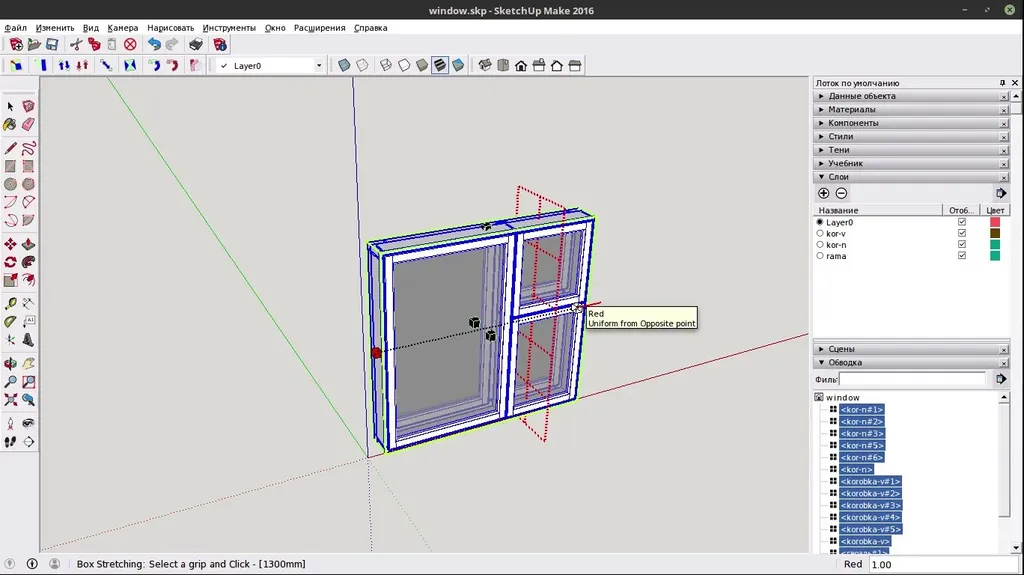Switch to Front house view
This screenshot has height=575, width=1024.
point(521,65)
